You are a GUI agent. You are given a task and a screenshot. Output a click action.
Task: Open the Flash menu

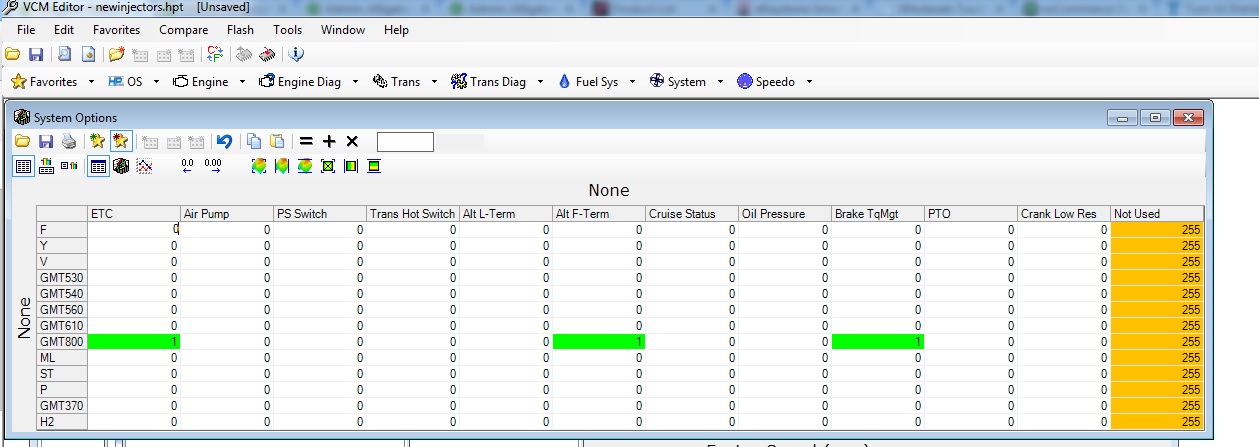[x=240, y=30]
